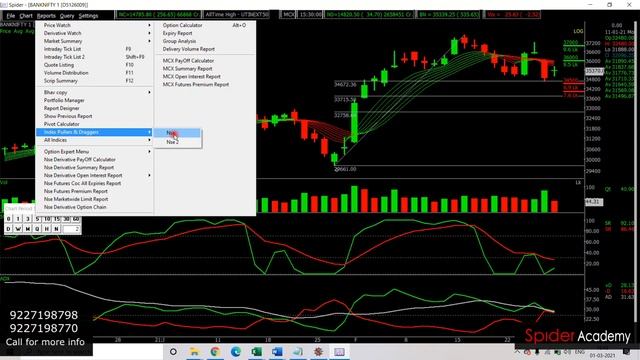Switch chart period to Weekly (W)
This screenshot has width=640, height=360.
pyautogui.click(x=18, y=229)
